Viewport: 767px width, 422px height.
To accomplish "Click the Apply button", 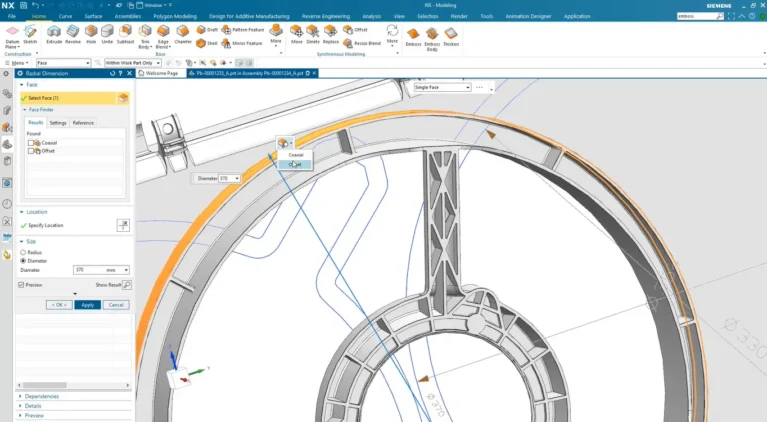I will [x=88, y=305].
